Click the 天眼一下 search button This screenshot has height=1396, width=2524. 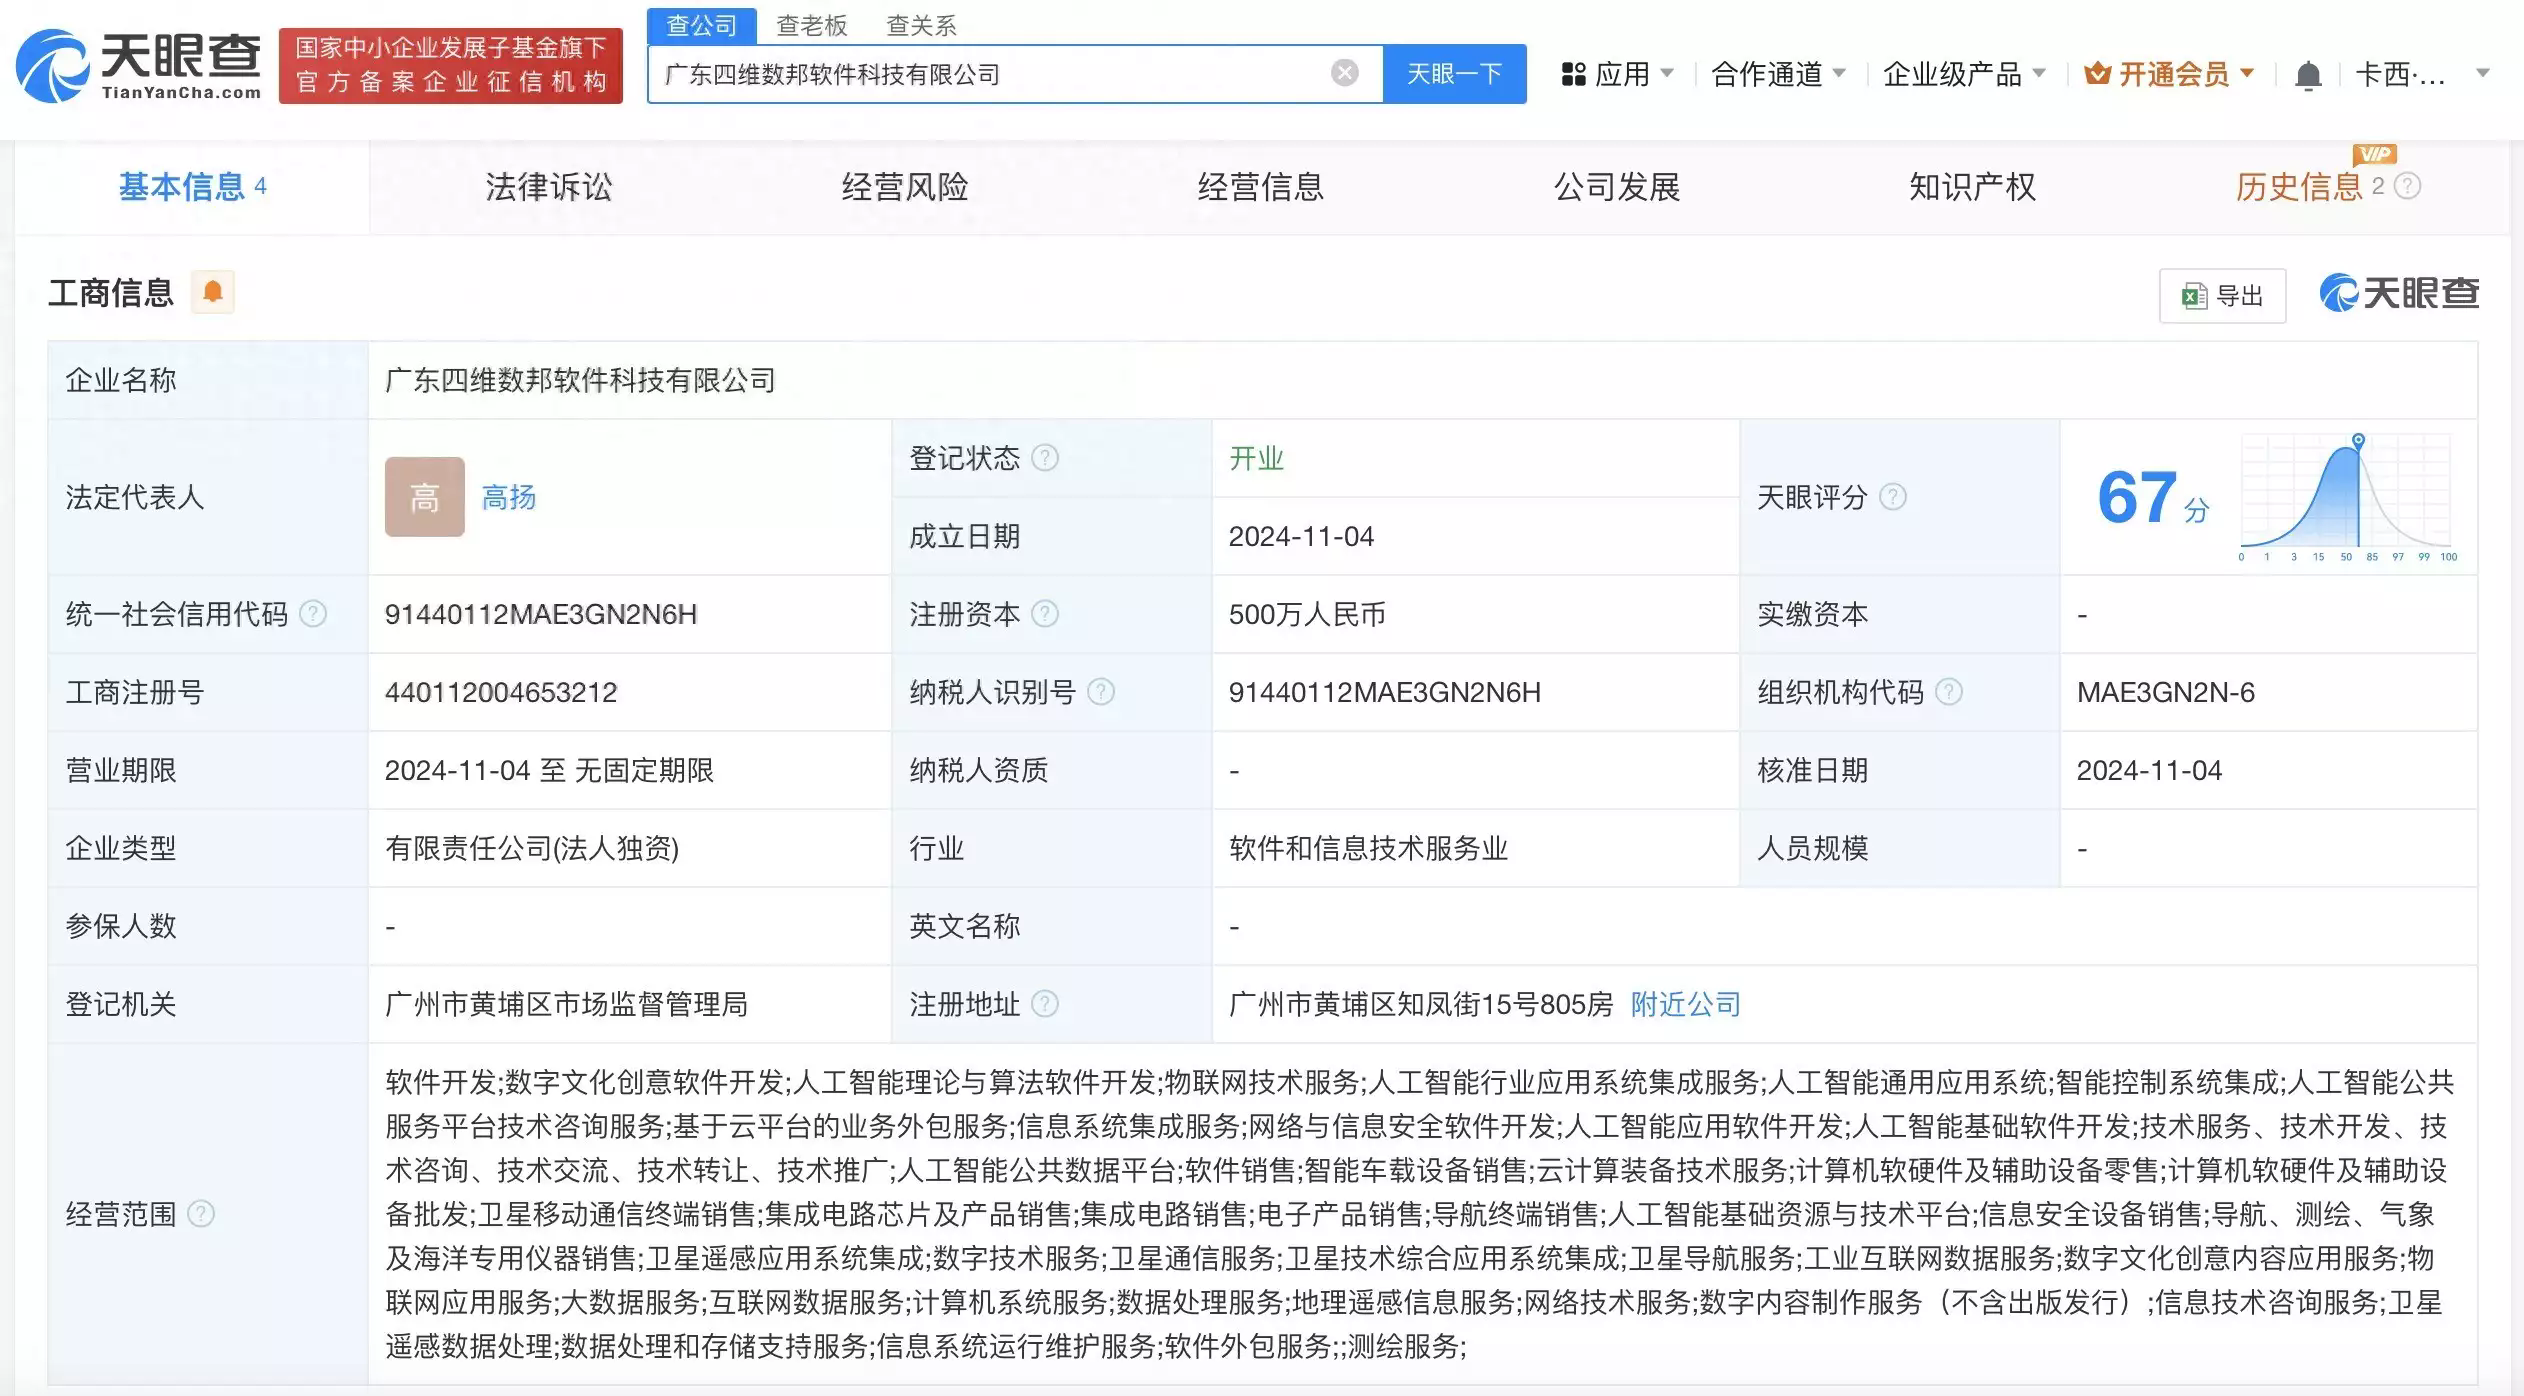point(1453,74)
